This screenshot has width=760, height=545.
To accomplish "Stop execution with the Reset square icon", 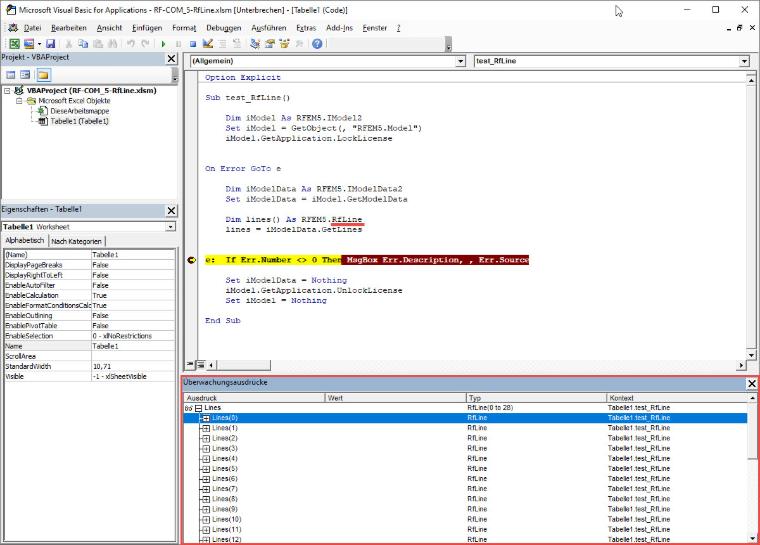I will pos(193,44).
